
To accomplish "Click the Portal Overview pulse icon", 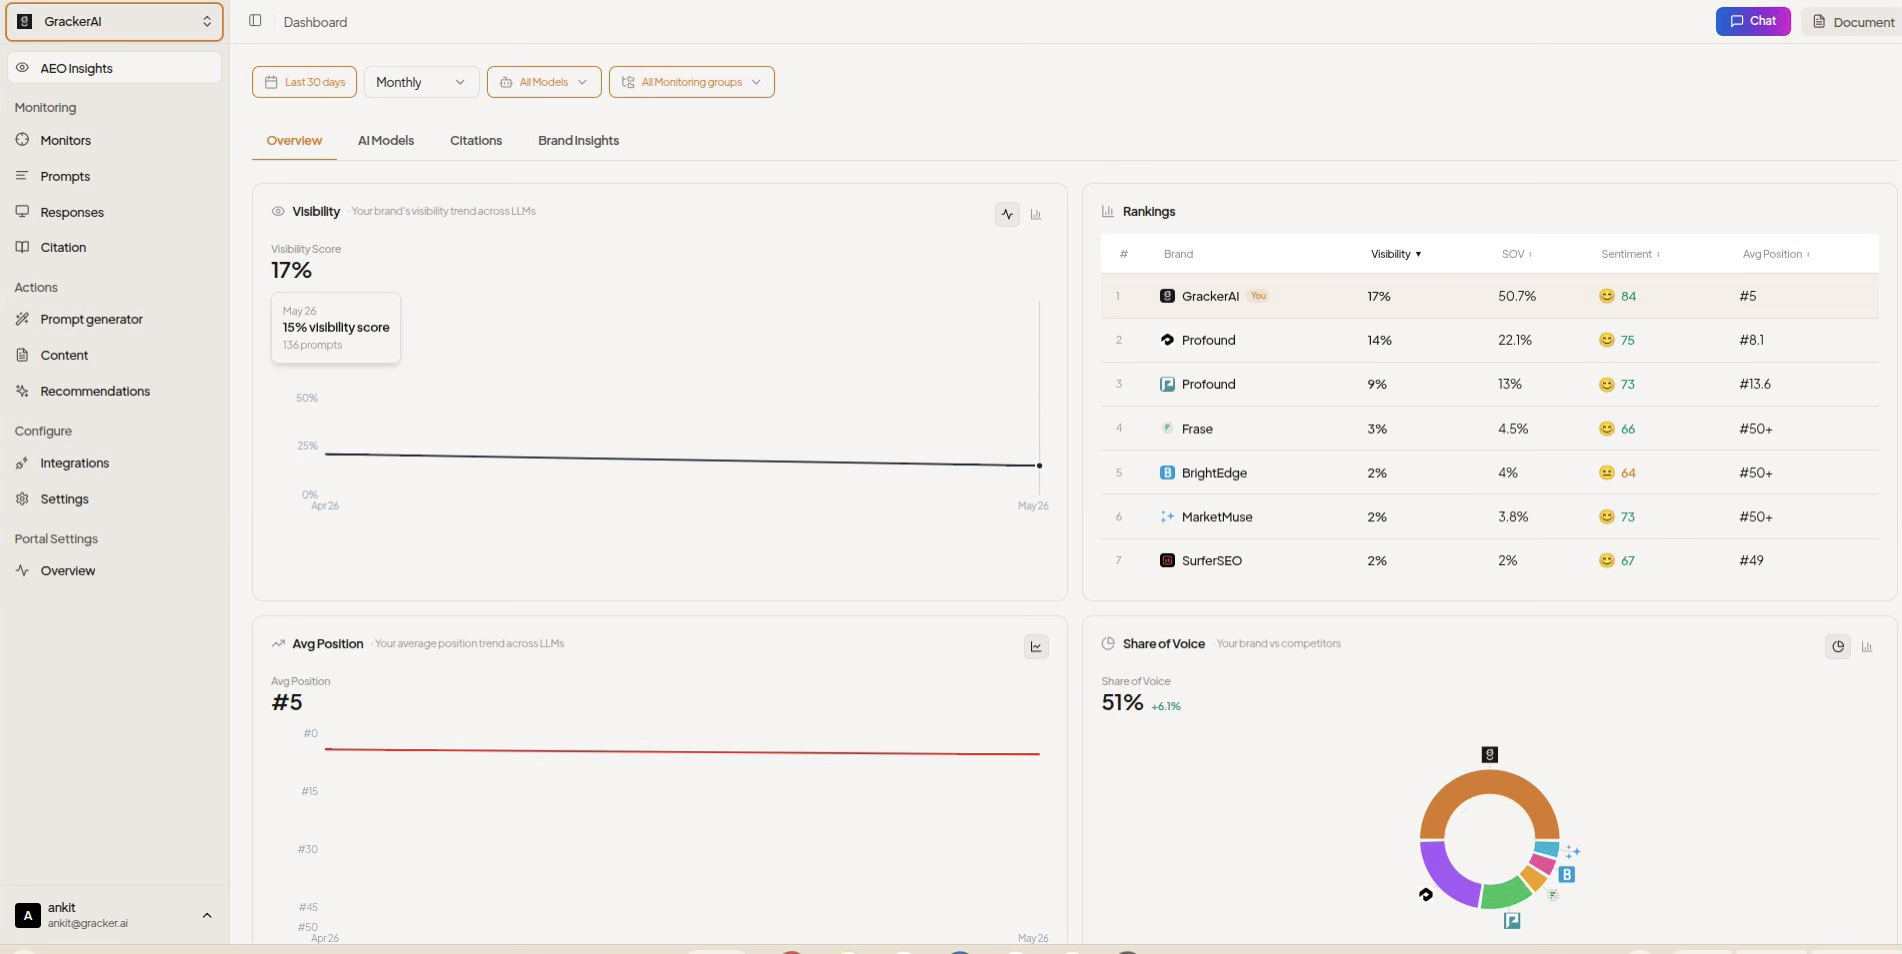I will click(22, 571).
